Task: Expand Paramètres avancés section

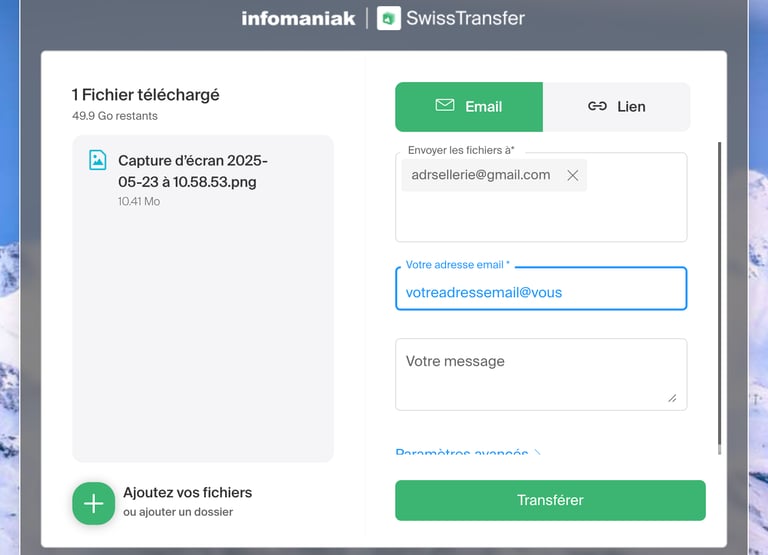Action: (461, 453)
